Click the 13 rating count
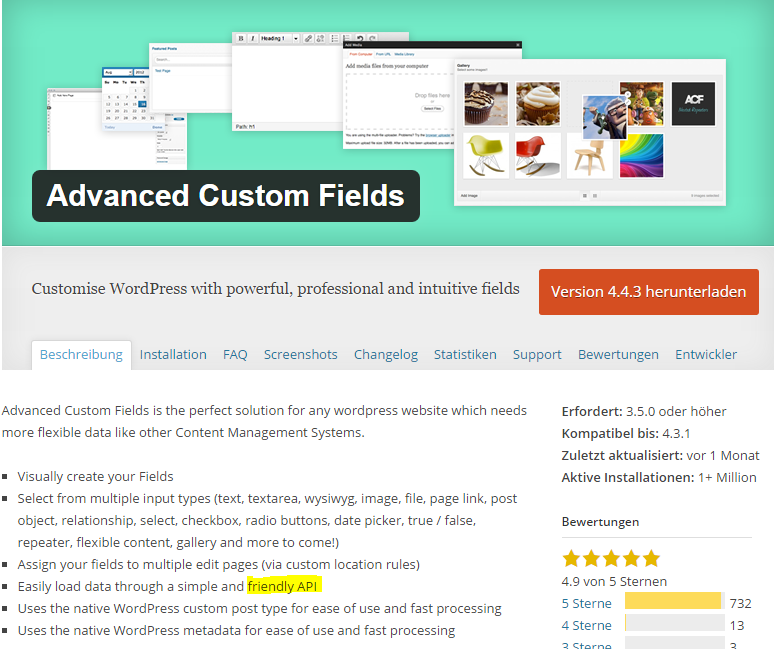 (737, 626)
